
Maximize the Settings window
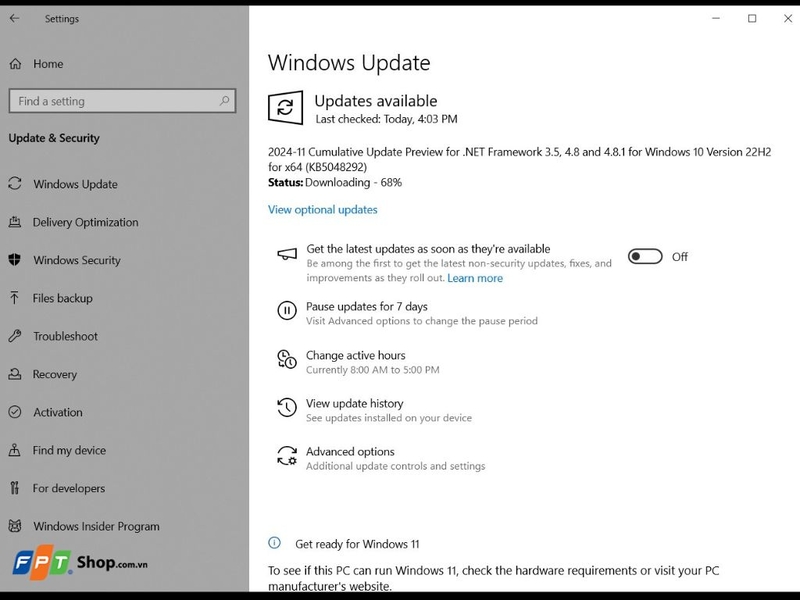coord(752,18)
